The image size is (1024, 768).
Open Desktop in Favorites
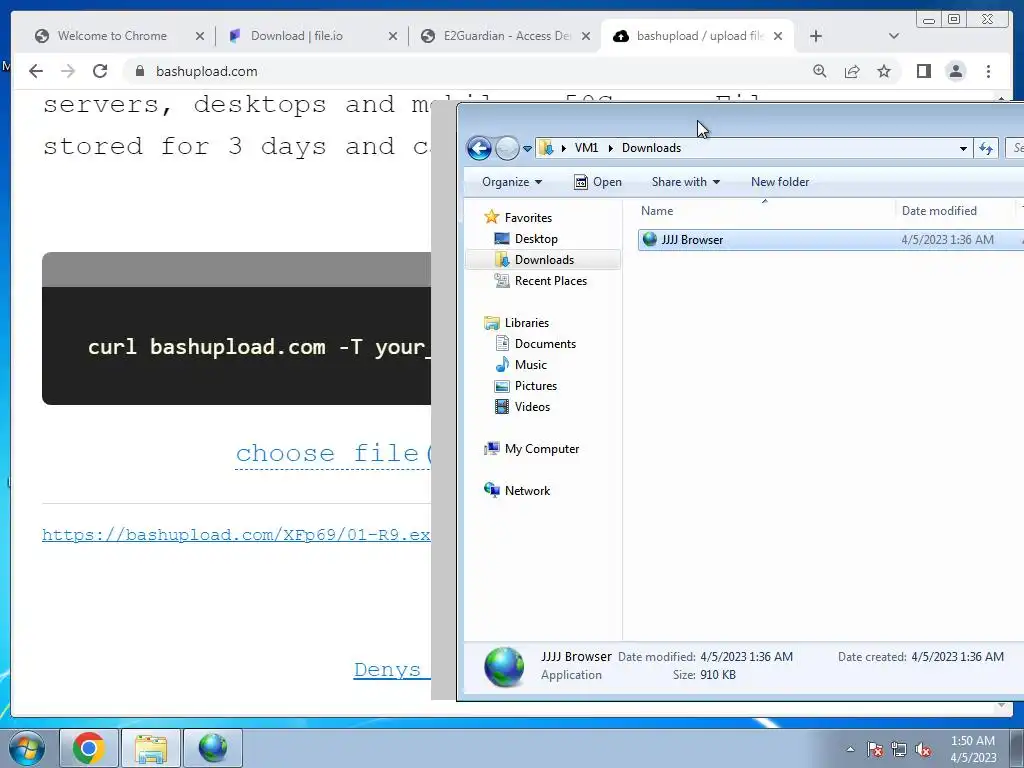click(536, 238)
